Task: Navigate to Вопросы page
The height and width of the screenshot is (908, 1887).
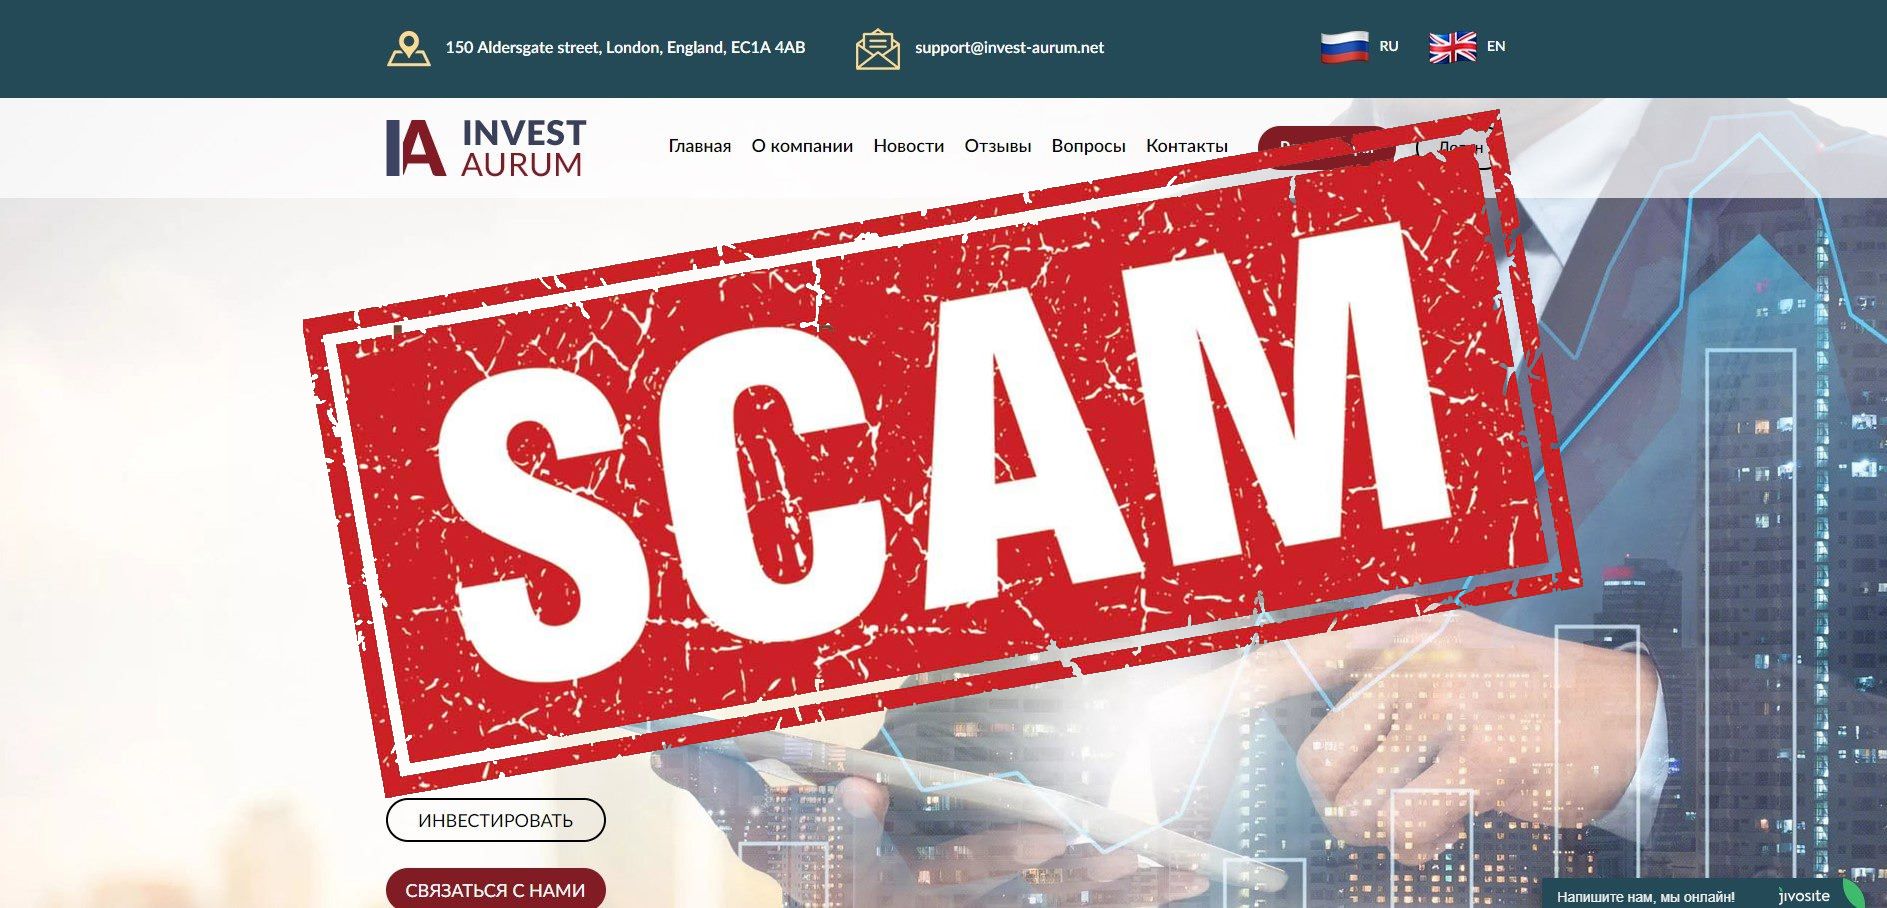Action: pos(1088,146)
